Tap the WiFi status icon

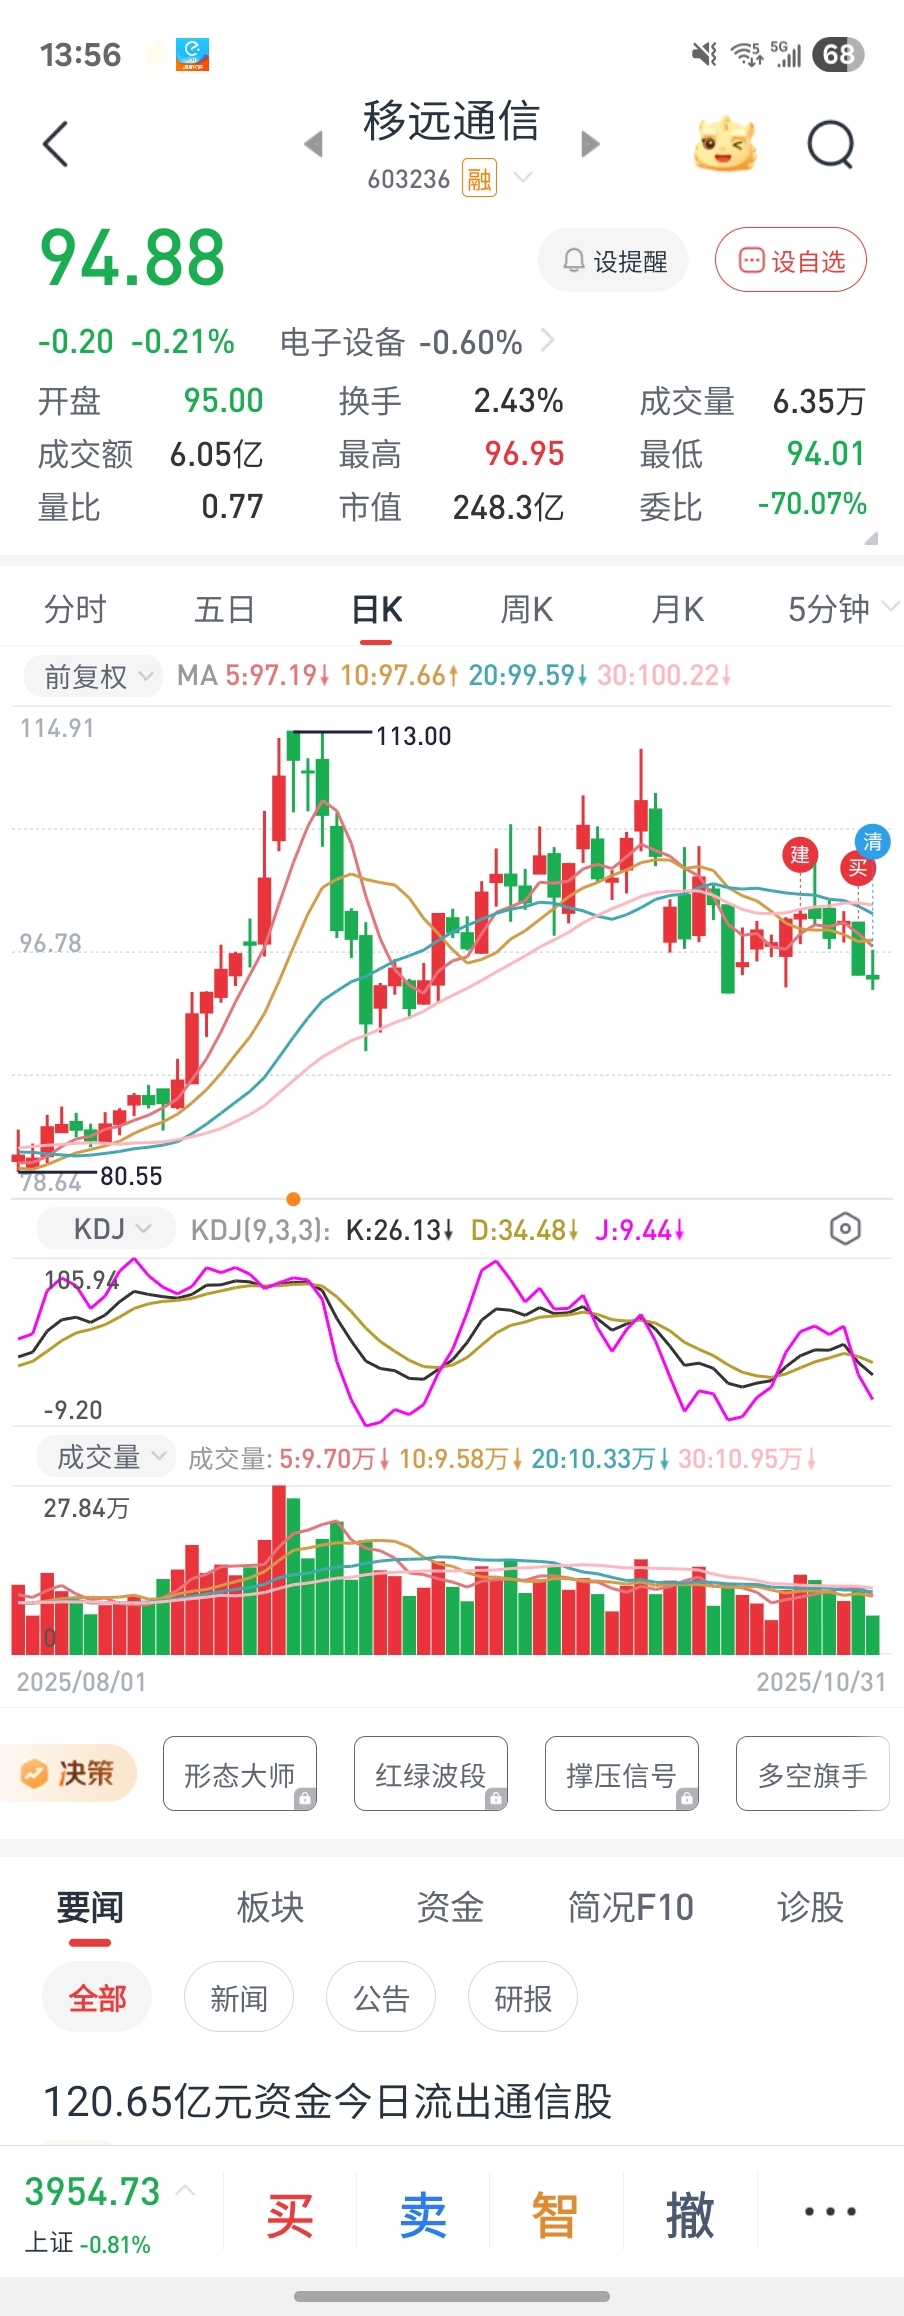click(747, 54)
